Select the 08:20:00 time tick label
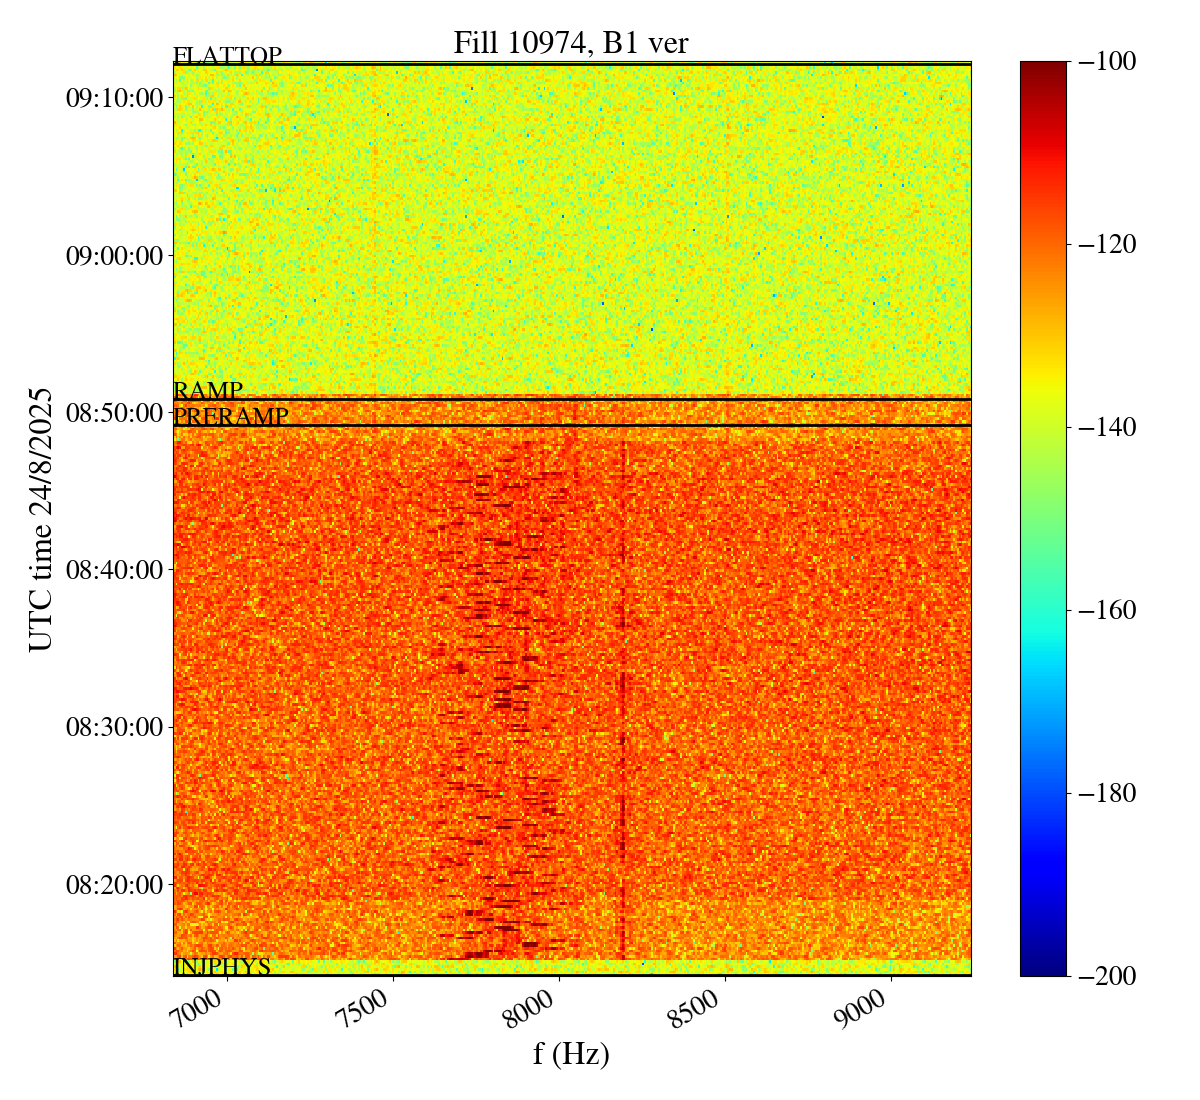 point(114,885)
